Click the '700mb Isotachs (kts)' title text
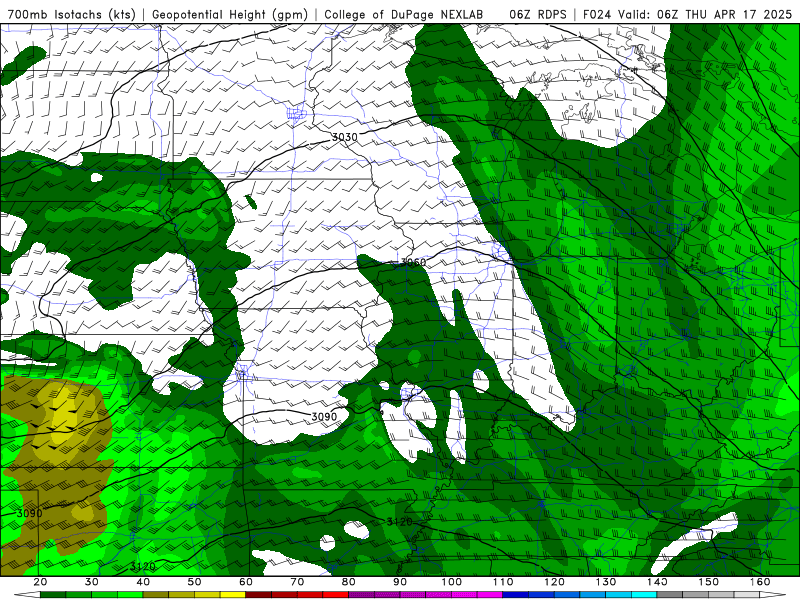The image size is (800, 600). (x=72, y=14)
